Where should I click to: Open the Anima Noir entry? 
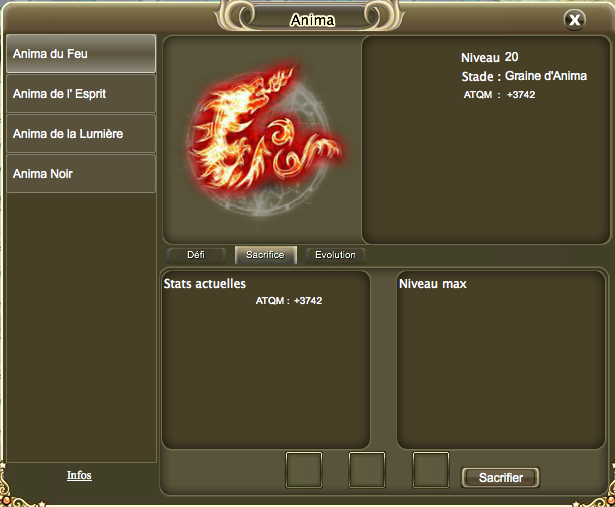point(81,174)
